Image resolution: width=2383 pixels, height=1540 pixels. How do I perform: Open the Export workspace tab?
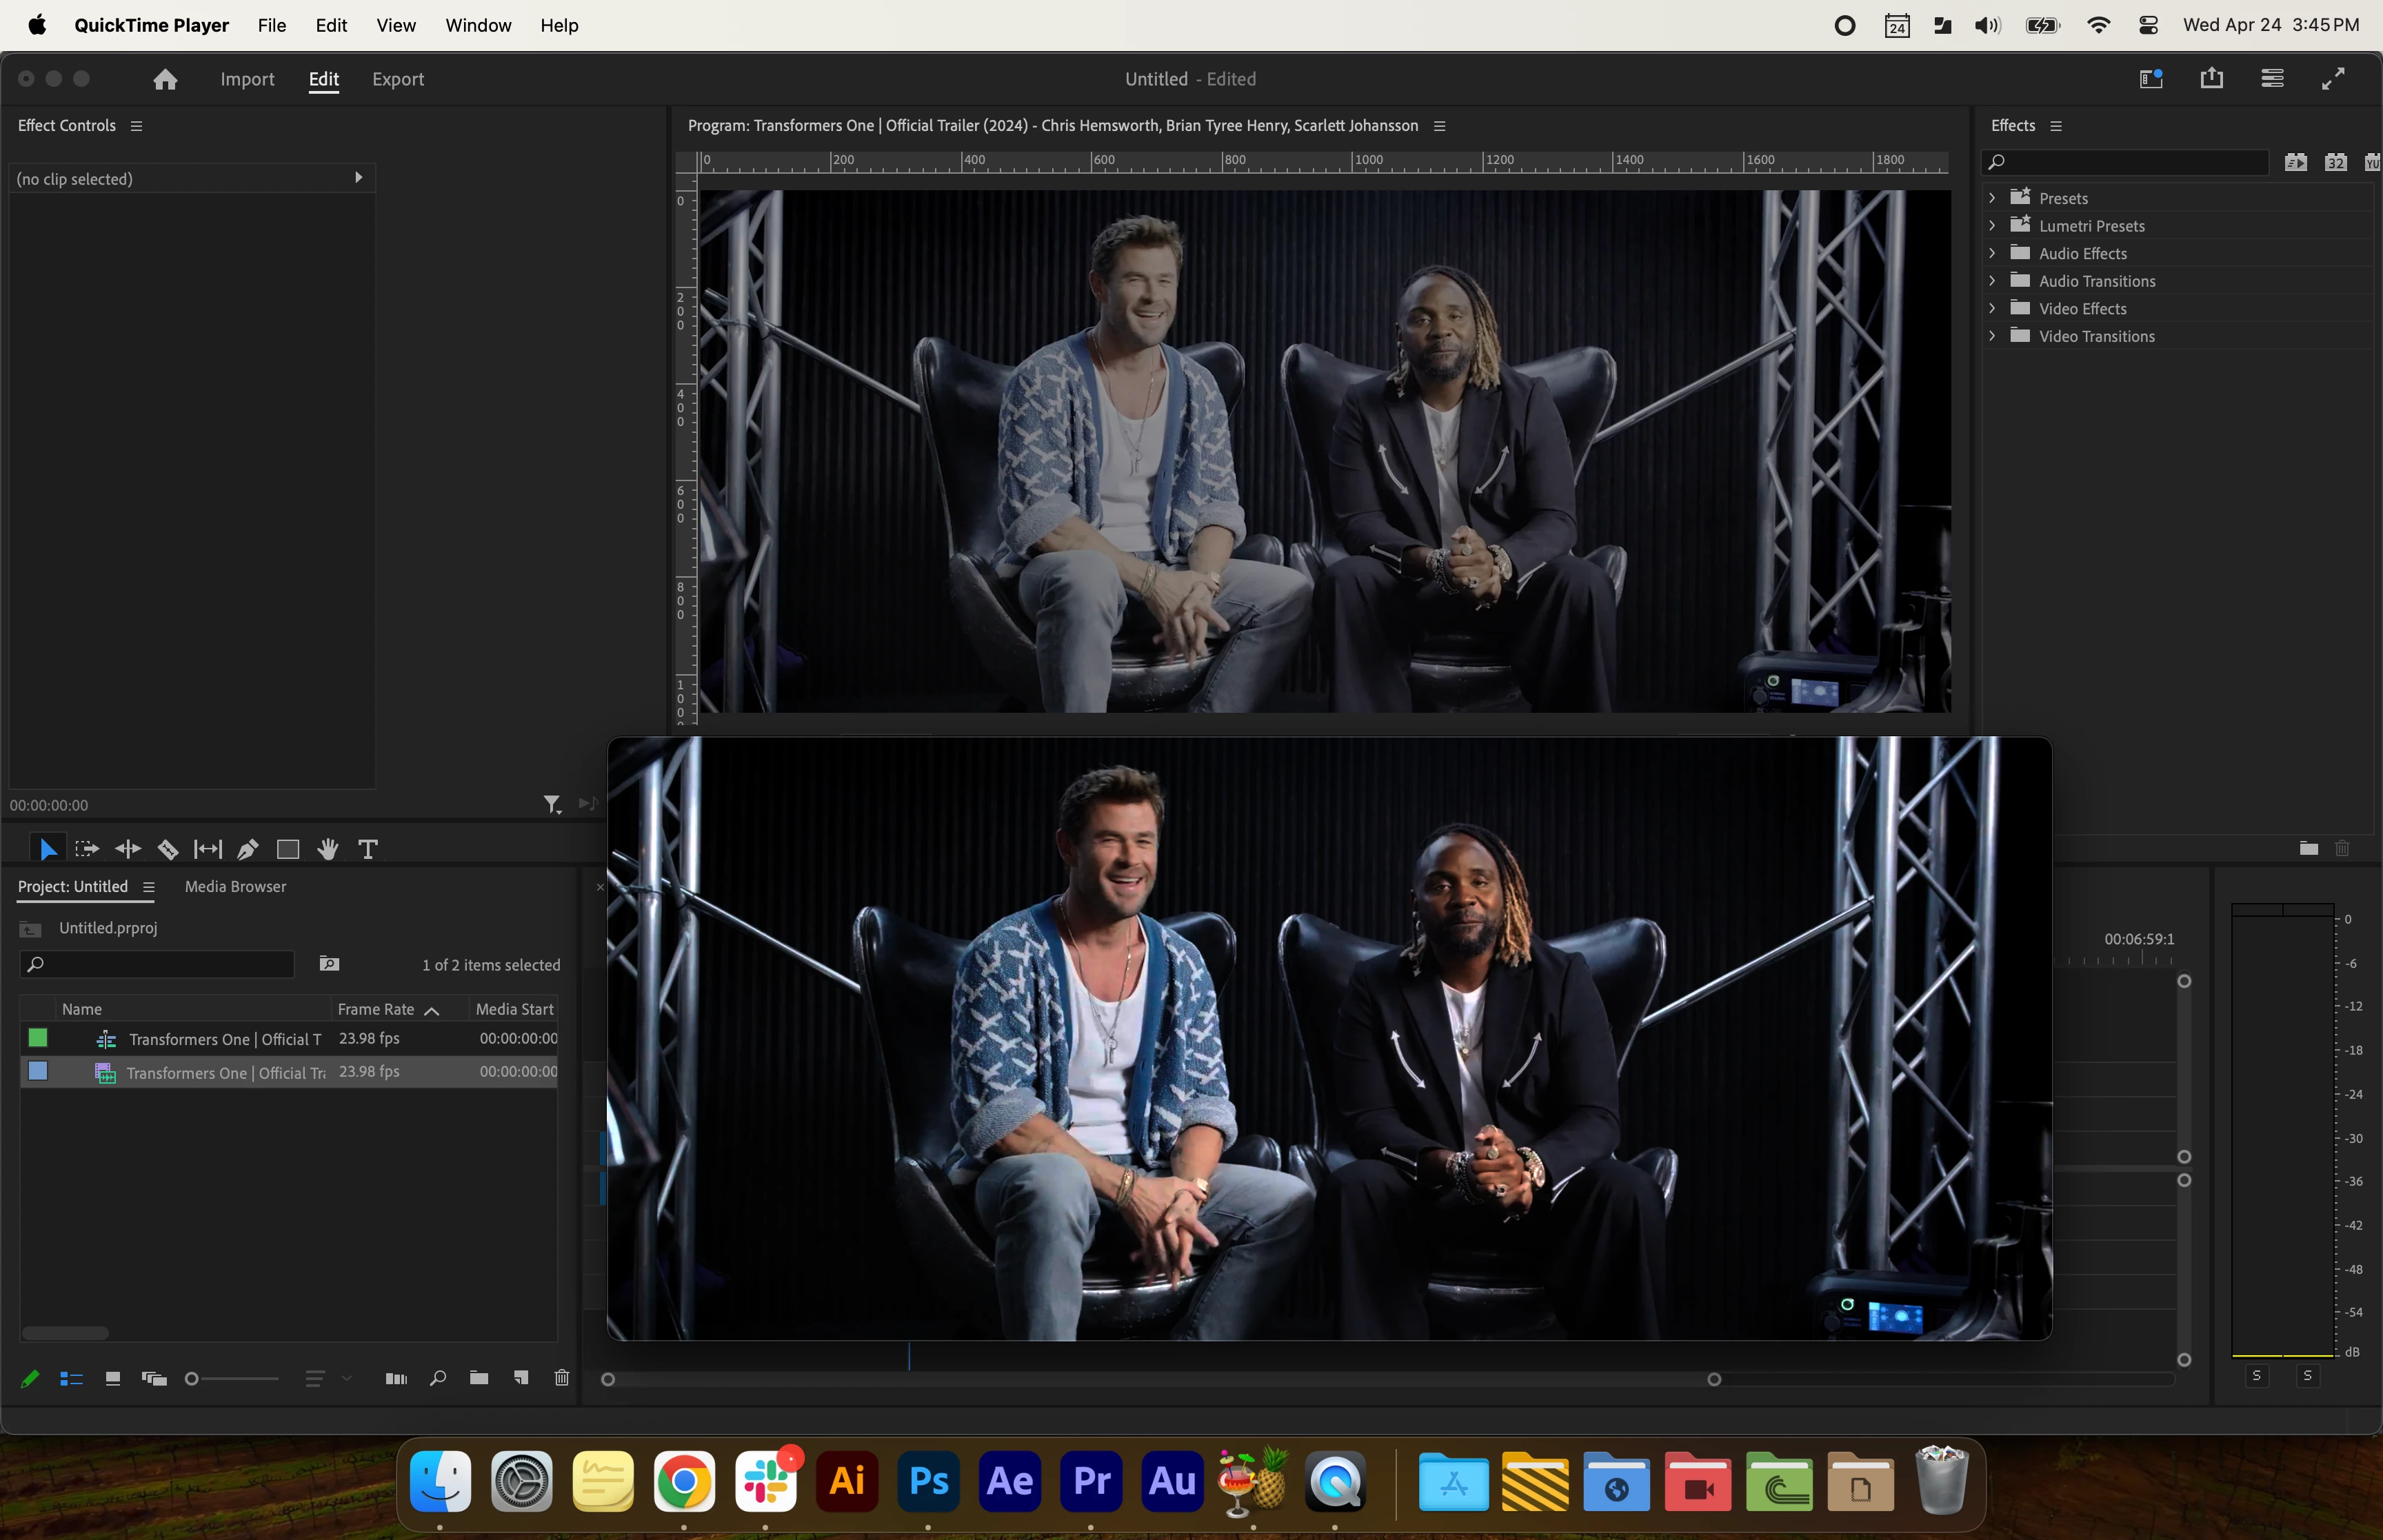(x=398, y=79)
